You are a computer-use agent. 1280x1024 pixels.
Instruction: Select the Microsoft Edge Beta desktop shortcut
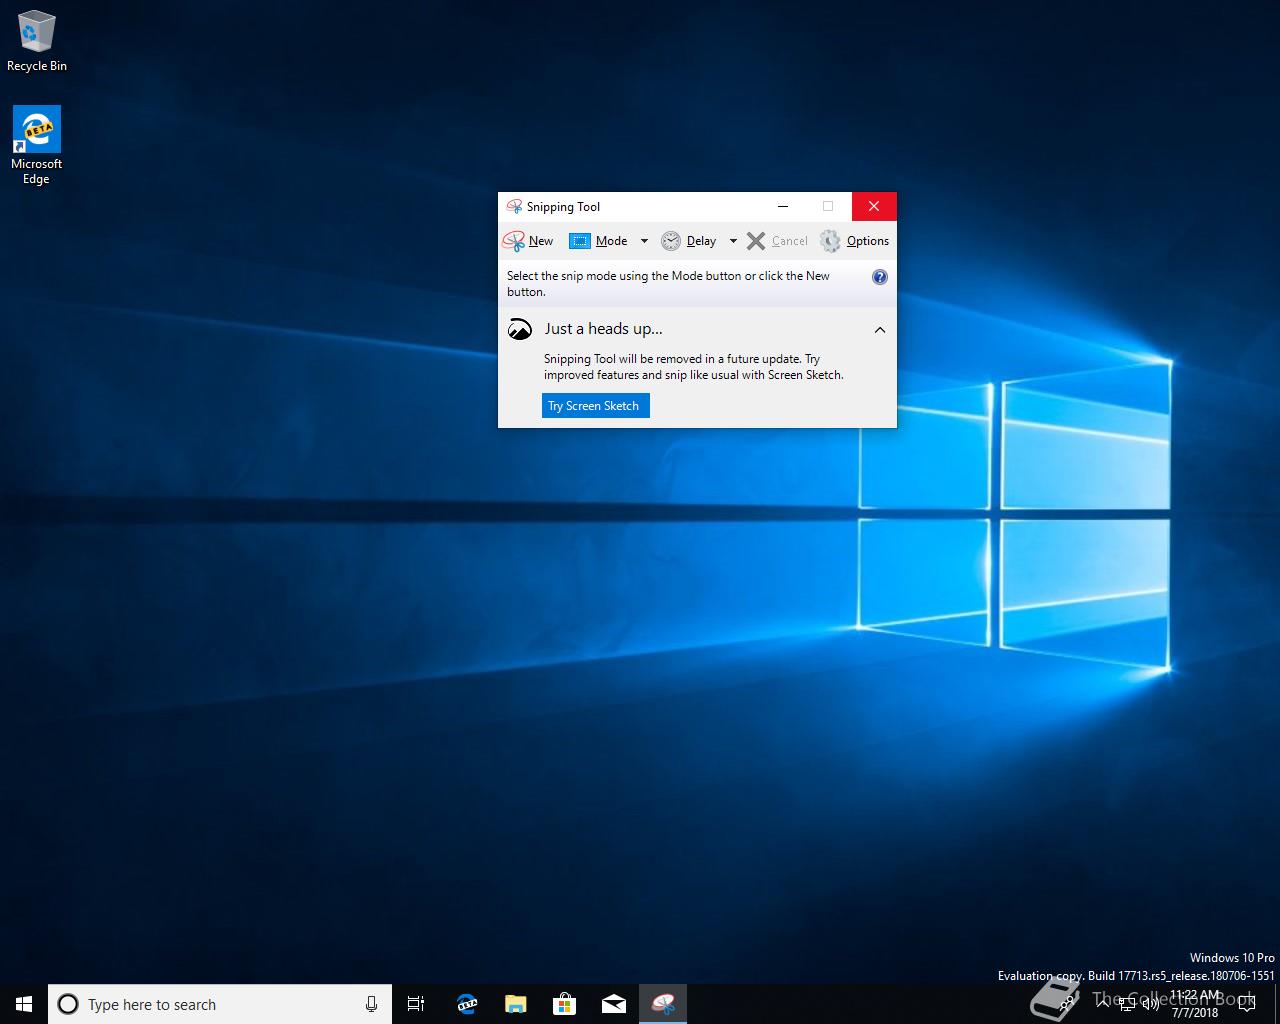pos(37,146)
